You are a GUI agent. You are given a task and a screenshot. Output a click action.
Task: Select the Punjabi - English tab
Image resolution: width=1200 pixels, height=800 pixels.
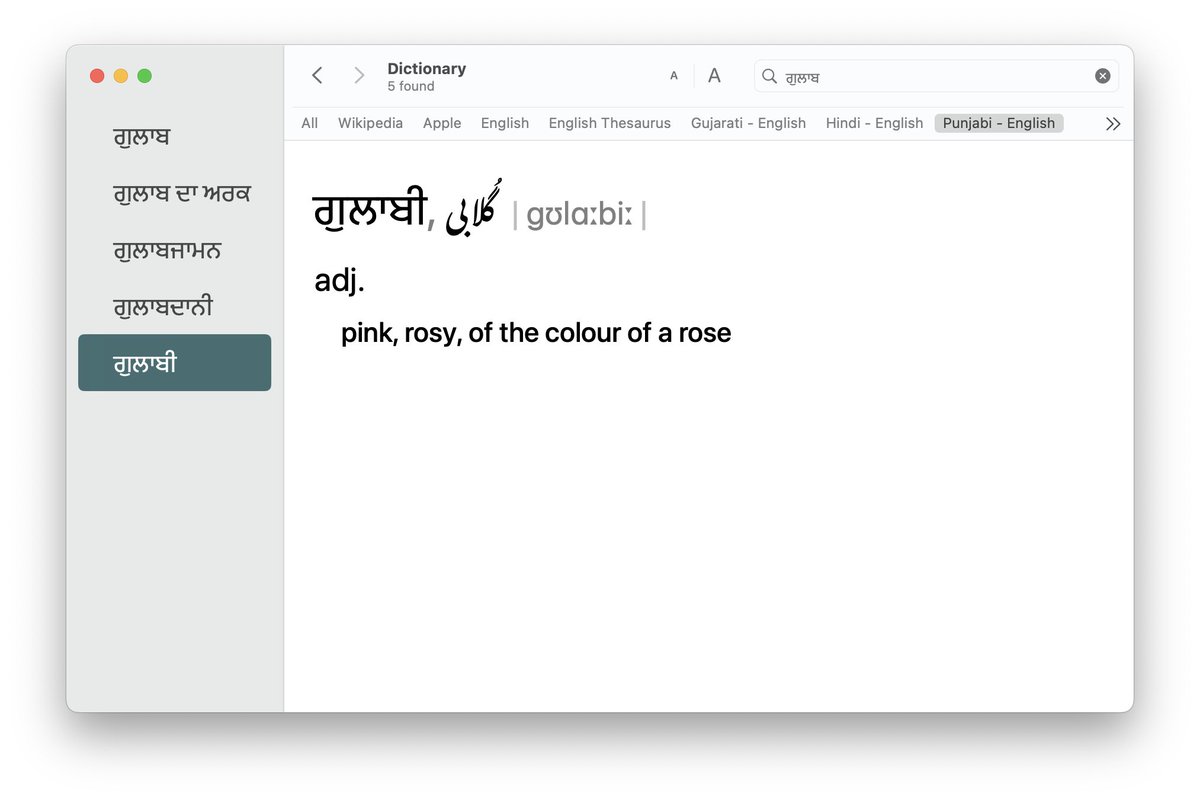999,123
